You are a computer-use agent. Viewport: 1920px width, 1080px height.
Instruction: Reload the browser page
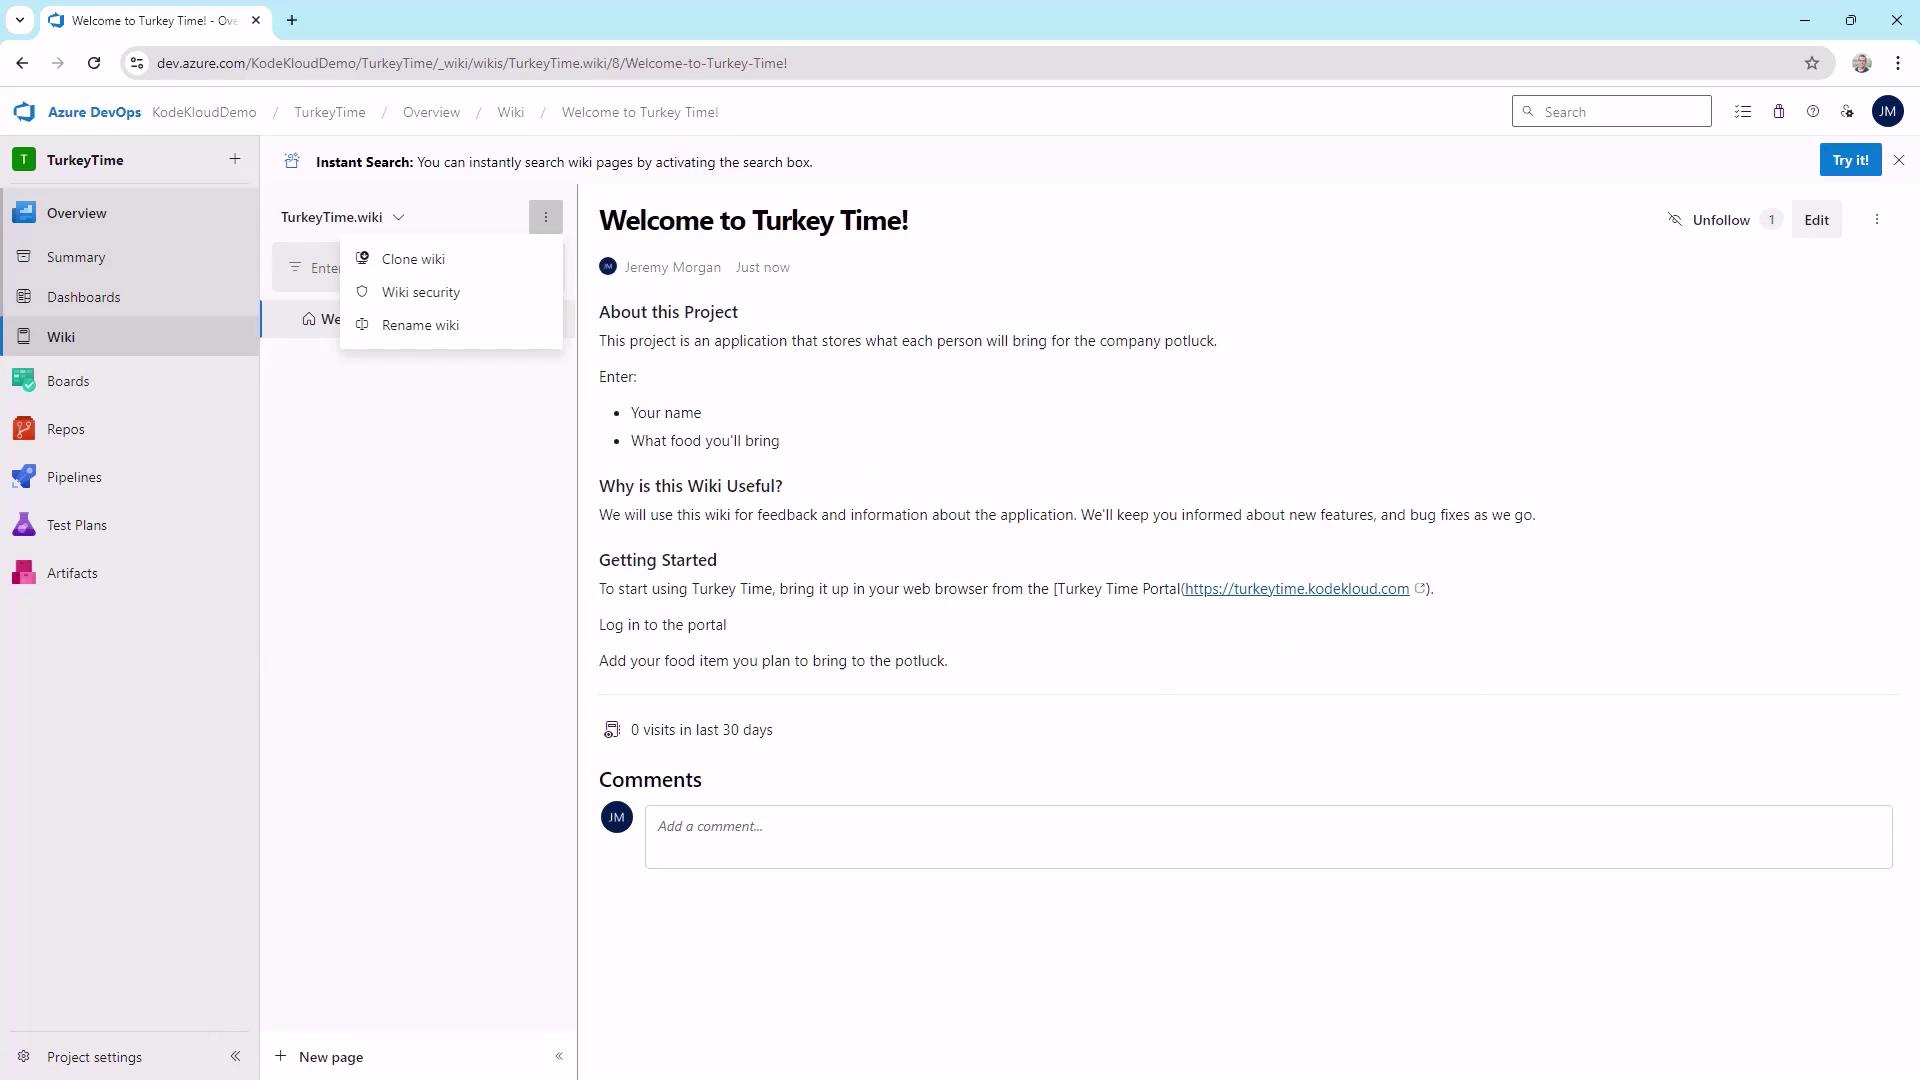pos(94,63)
